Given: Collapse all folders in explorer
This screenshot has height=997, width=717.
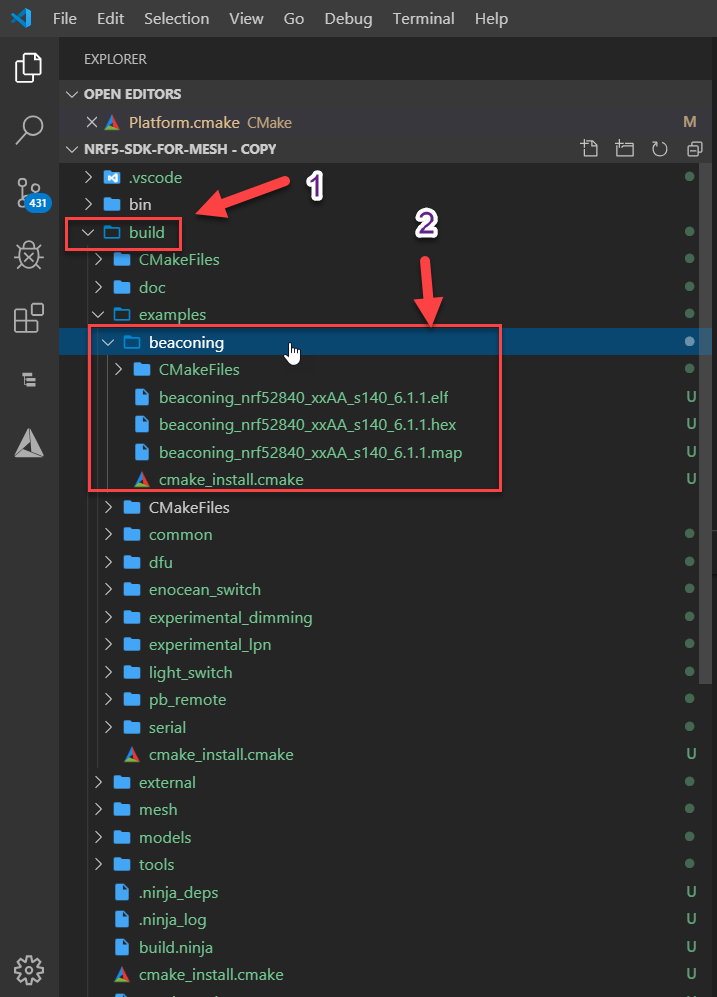Looking at the screenshot, I should pyautogui.click(x=694, y=149).
